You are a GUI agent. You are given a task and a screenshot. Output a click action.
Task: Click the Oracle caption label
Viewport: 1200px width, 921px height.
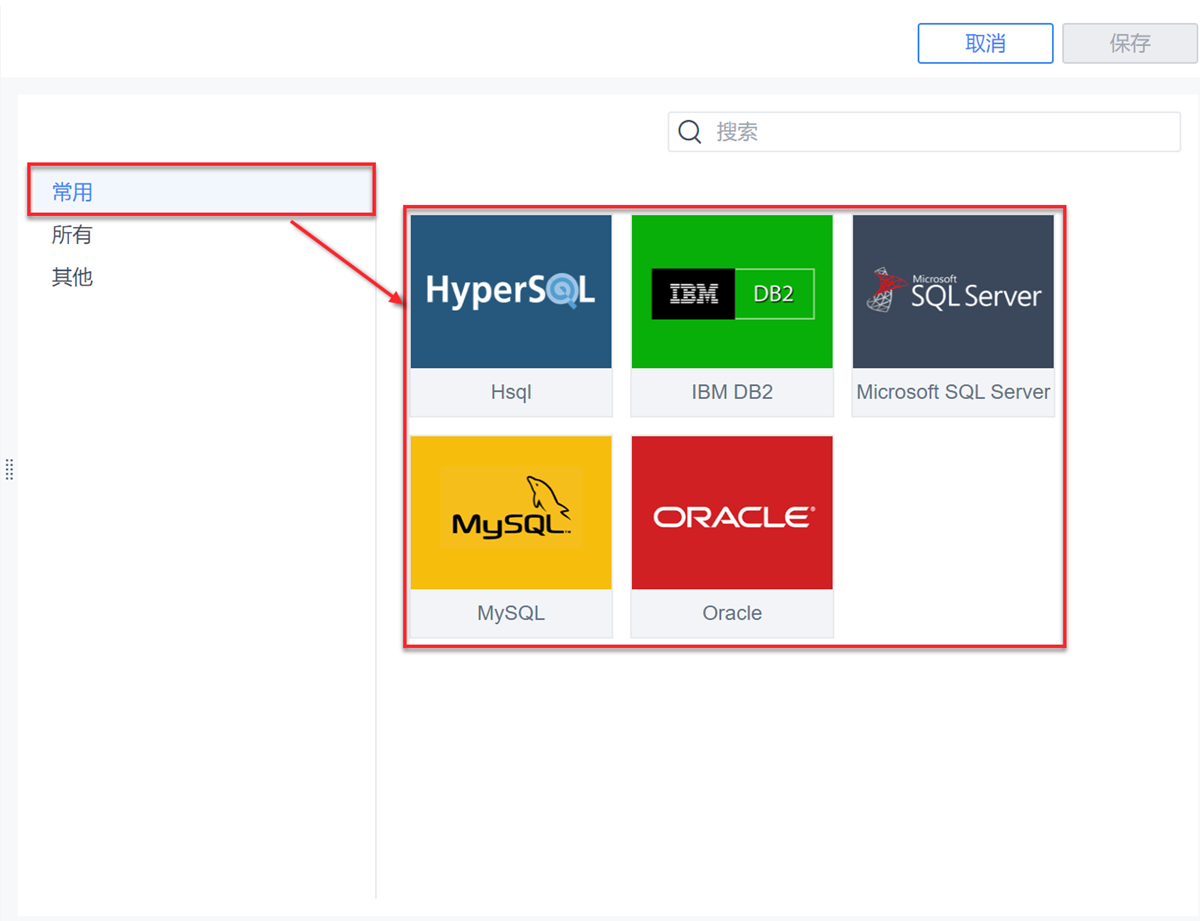tap(732, 613)
